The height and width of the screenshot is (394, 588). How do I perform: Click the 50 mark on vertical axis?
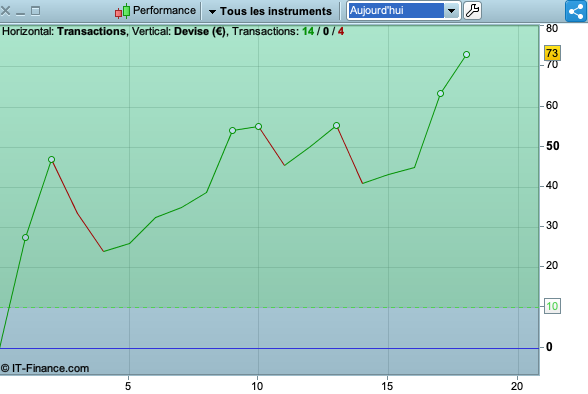552,146
